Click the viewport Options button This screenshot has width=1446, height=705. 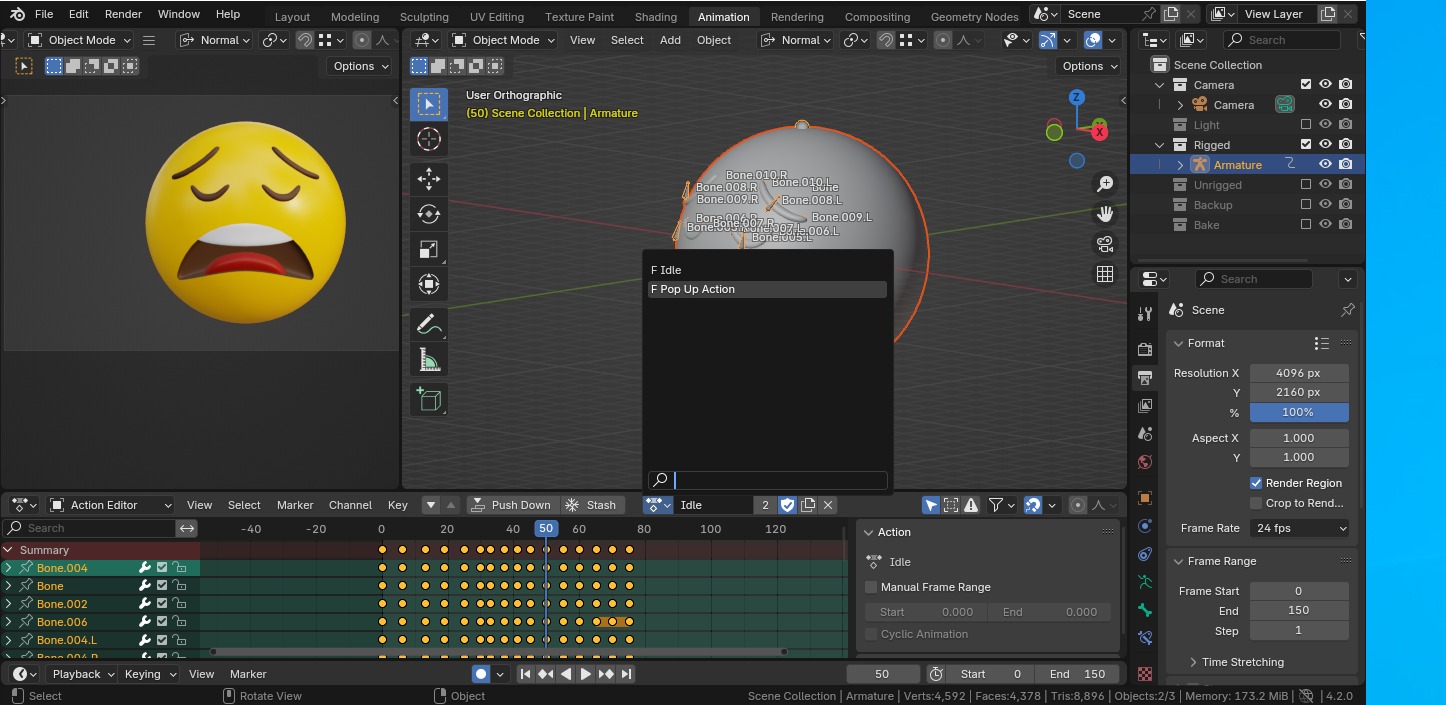(x=1089, y=66)
